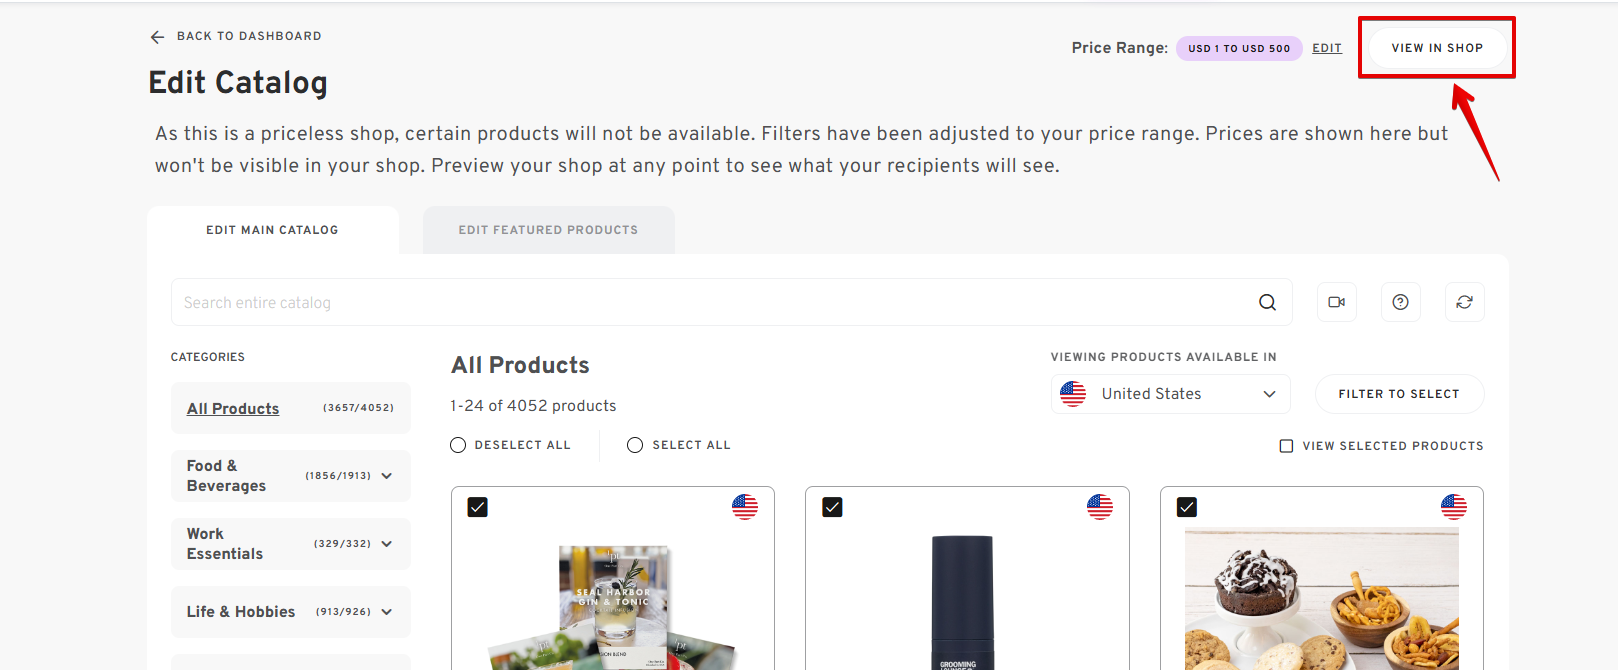Open the video tutorial camera icon
1618x670 pixels.
1336,302
